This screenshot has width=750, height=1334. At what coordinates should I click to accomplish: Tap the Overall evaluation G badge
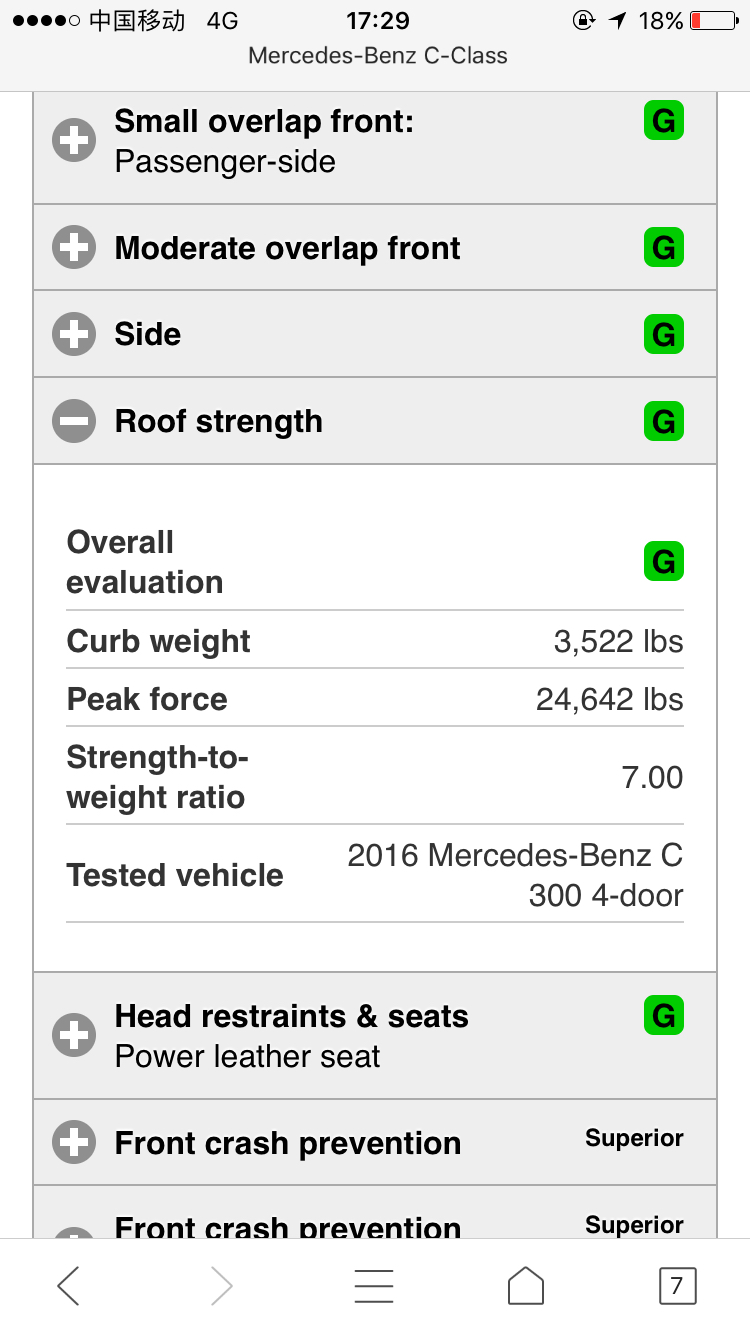tap(663, 561)
